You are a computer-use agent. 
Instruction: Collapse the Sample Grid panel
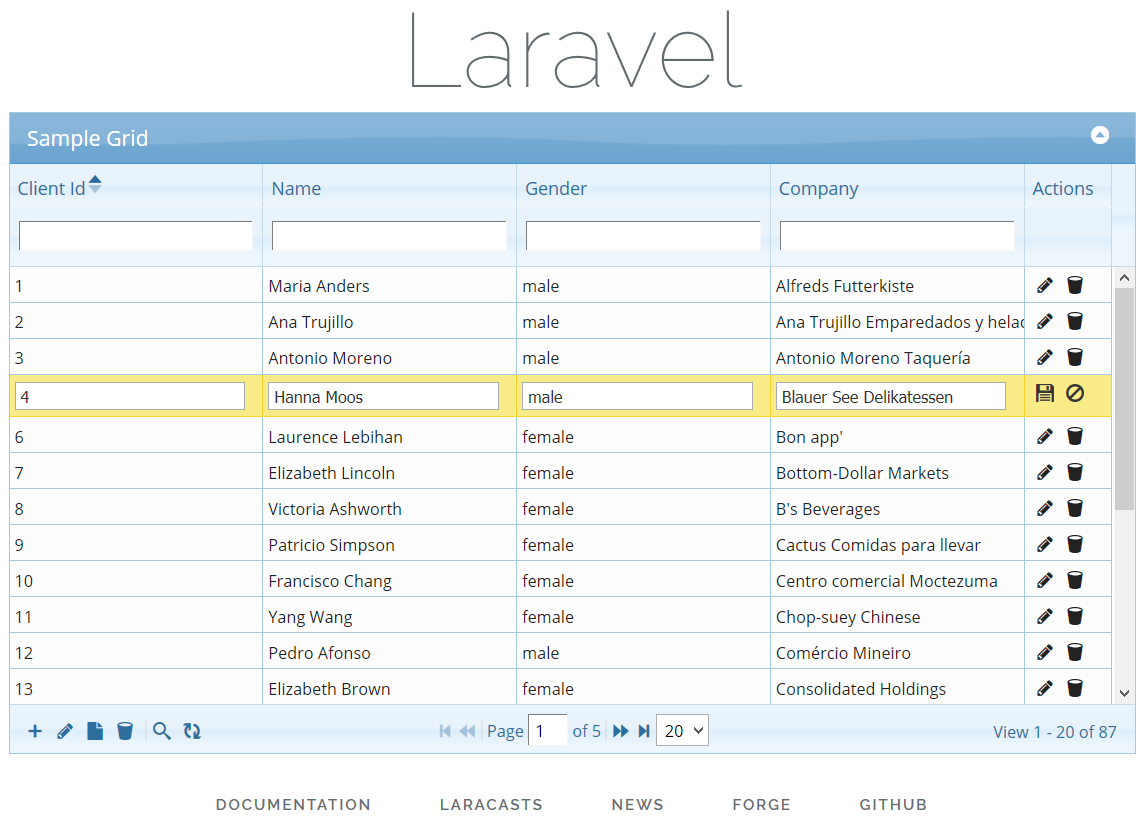click(x=1100, y=135)
